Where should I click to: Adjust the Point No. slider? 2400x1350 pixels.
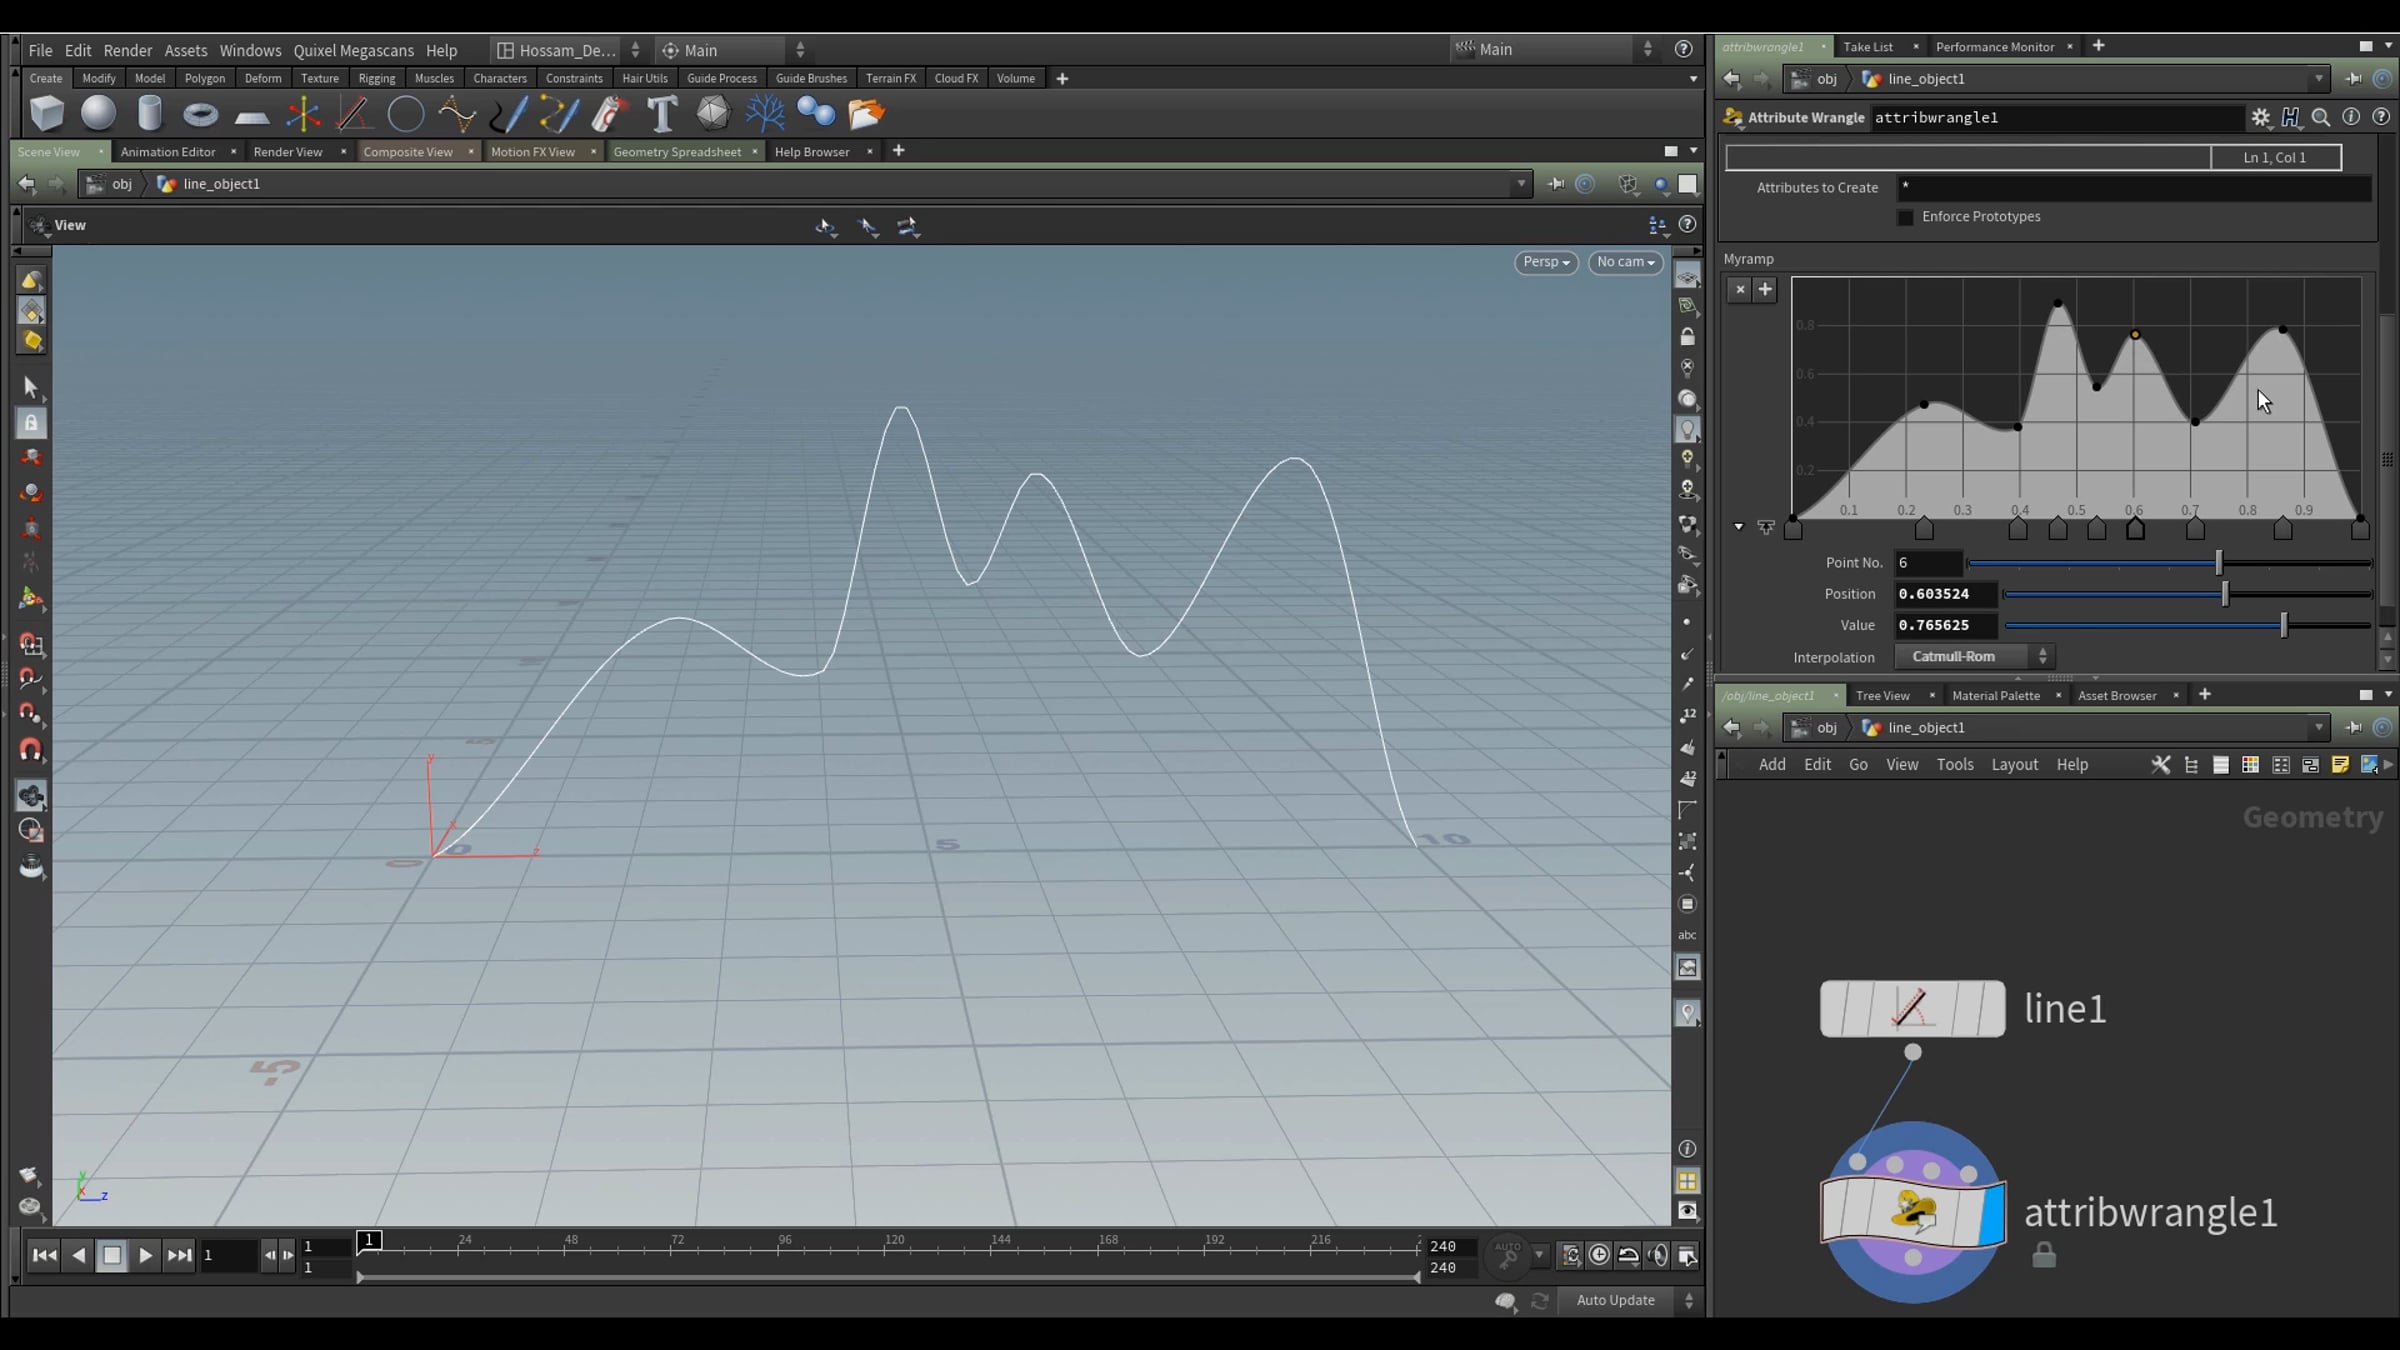(2169, 564)
